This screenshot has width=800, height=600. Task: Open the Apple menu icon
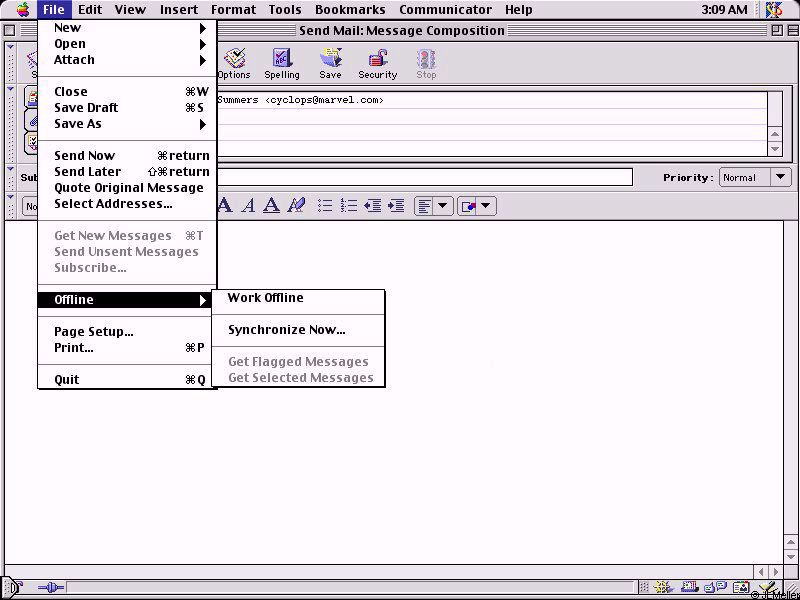tap(23, 10)
